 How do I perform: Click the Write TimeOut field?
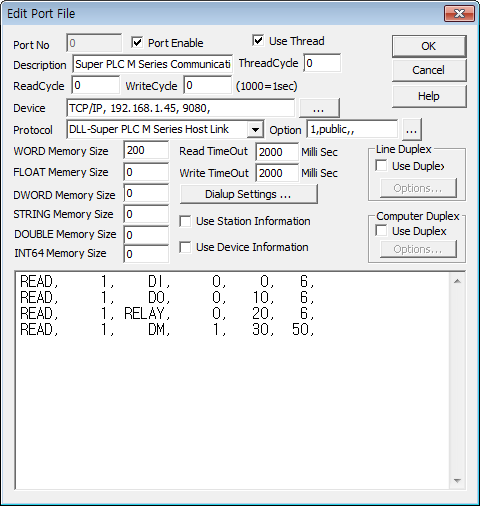point(277,173)
